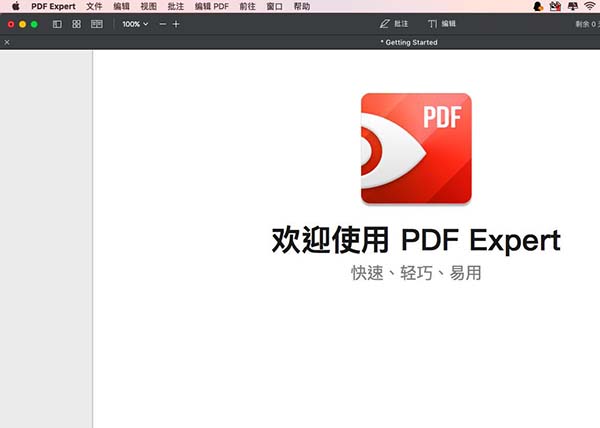Click the 欢迎使用 PDF Expert heading

(x=416, y=240)
